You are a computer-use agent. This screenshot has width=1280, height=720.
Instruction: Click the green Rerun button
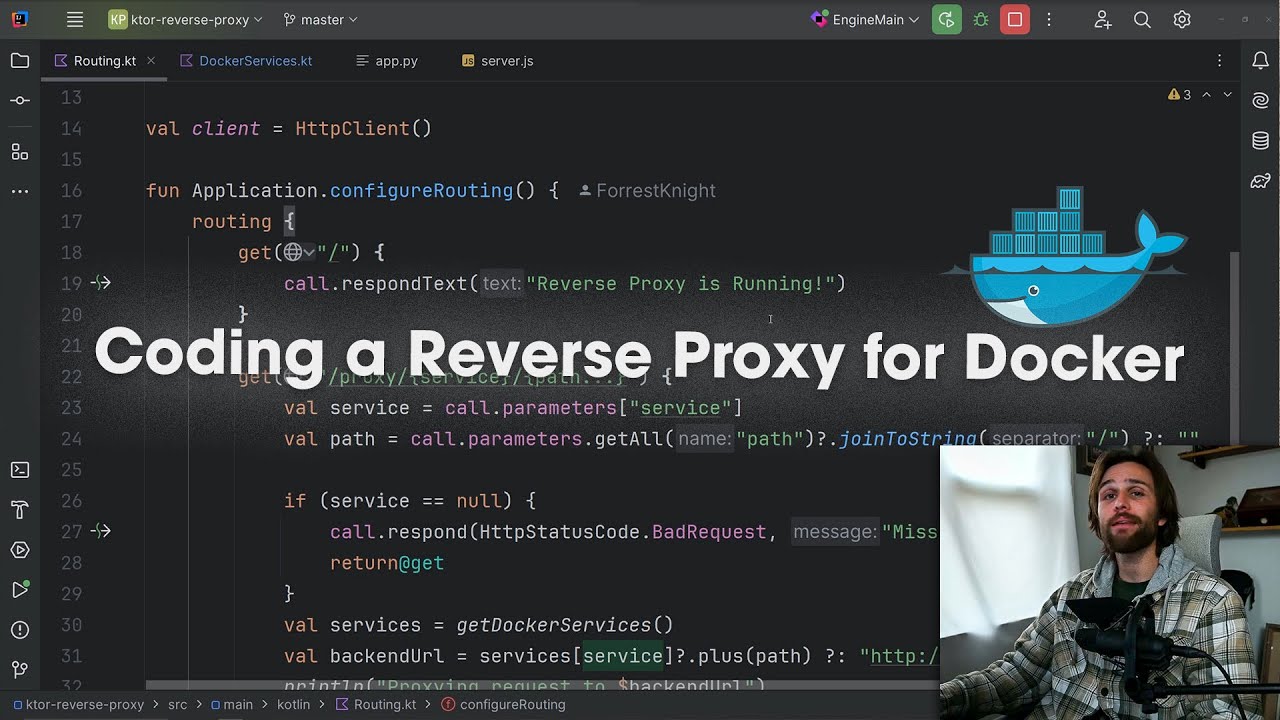(x=946, y=19)
